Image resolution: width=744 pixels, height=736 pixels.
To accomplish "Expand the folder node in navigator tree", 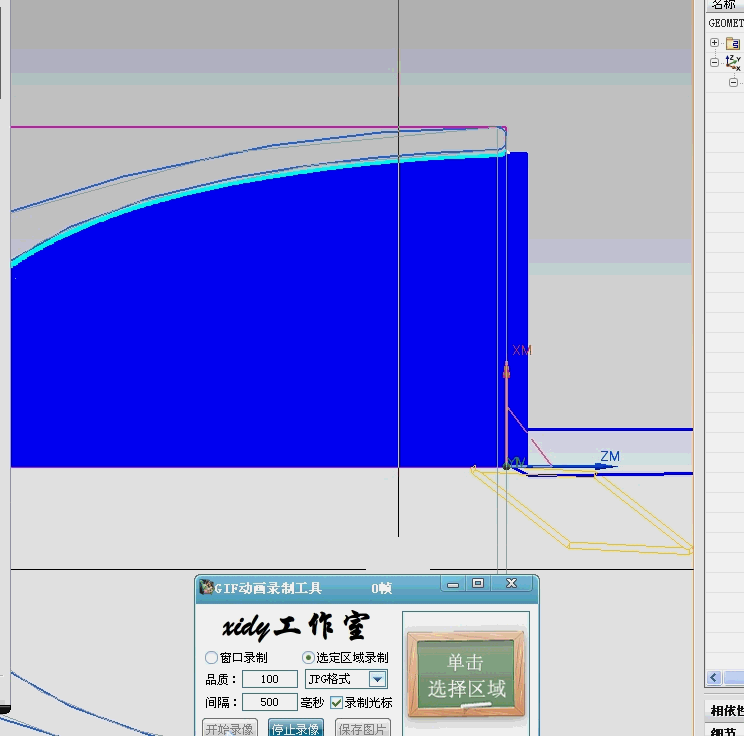I will coord(714,43).
